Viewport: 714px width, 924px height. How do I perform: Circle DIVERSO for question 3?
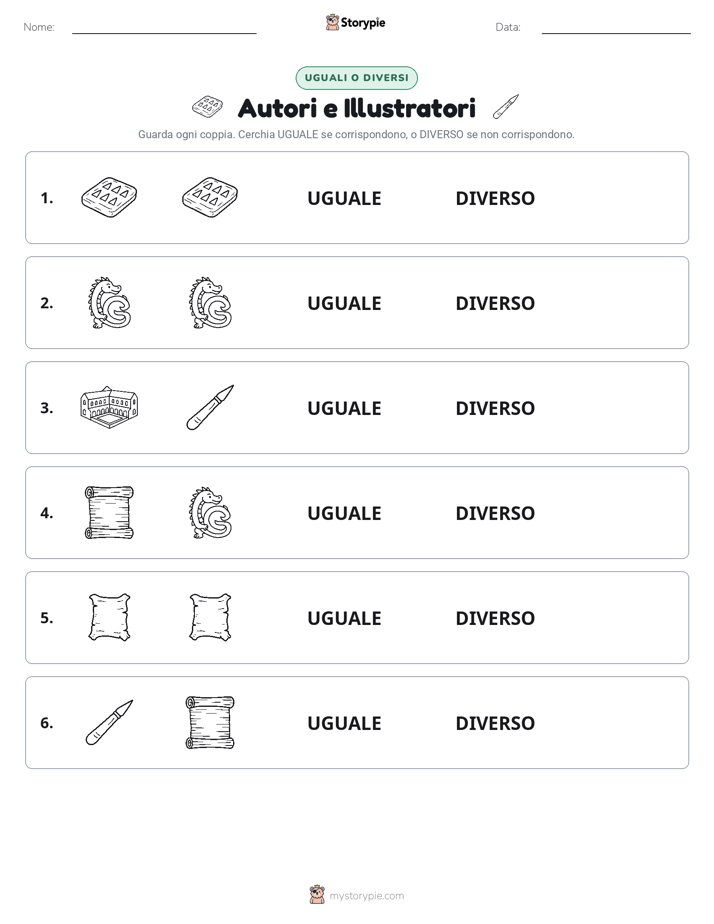point(495,408)
